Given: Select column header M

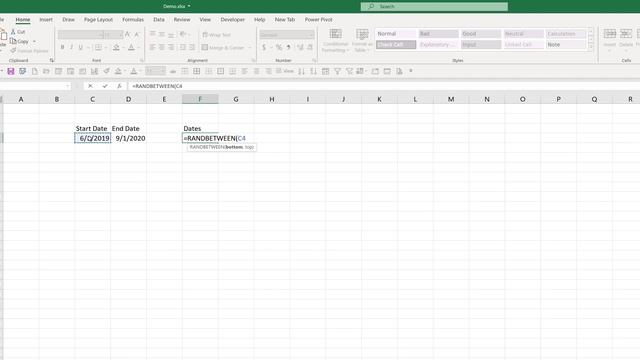Looking at the screenshot, I should tap(451, 99).
